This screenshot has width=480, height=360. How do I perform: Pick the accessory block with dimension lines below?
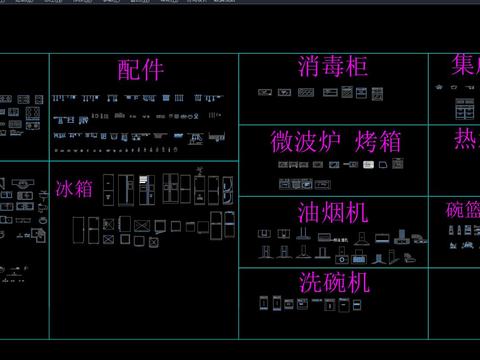pos(196,138)
